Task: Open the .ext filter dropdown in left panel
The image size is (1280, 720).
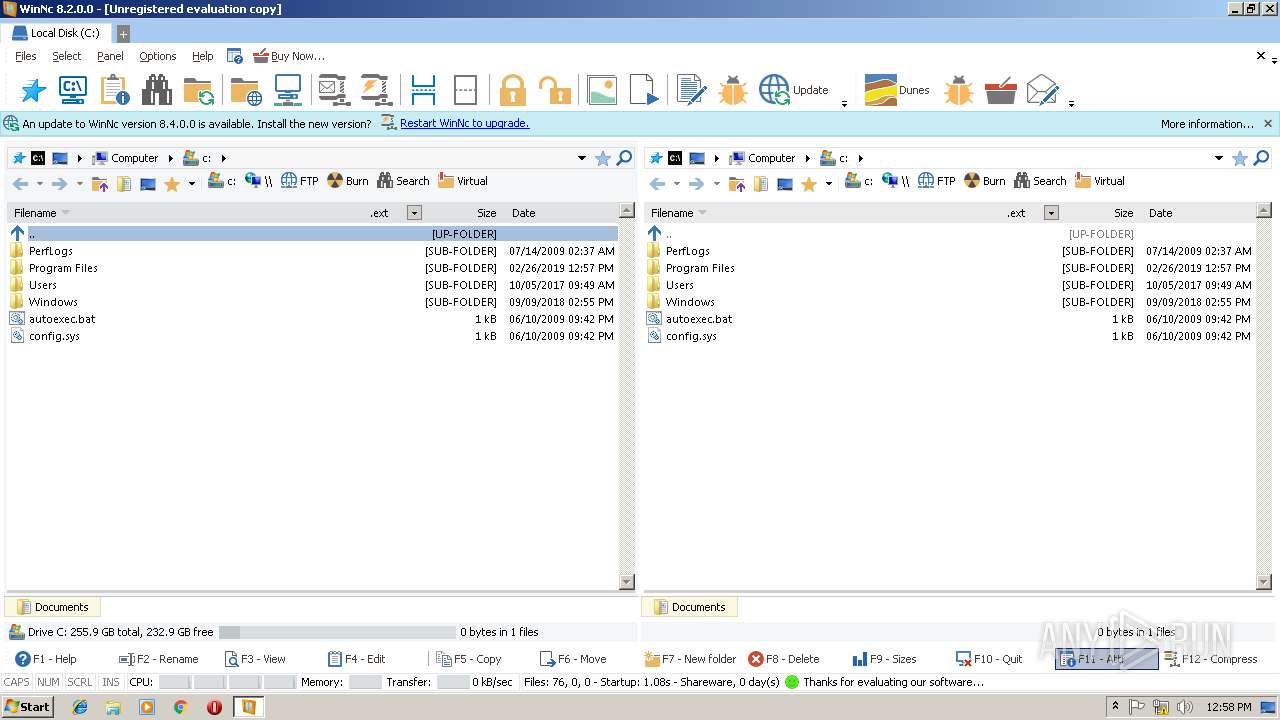Action: tap(414, 213)
